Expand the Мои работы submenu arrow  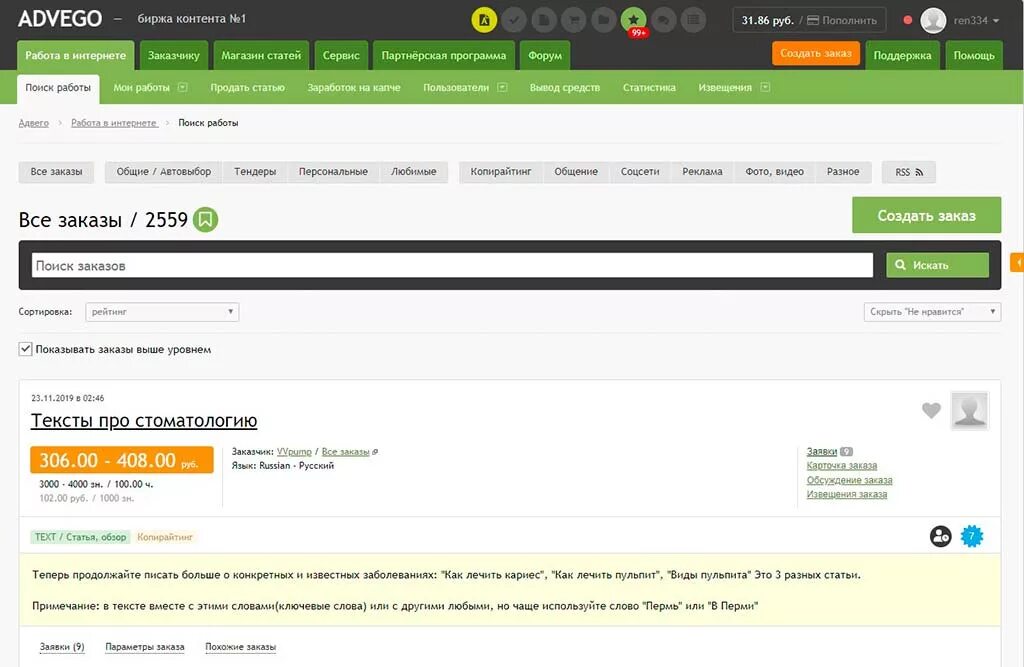183,87
